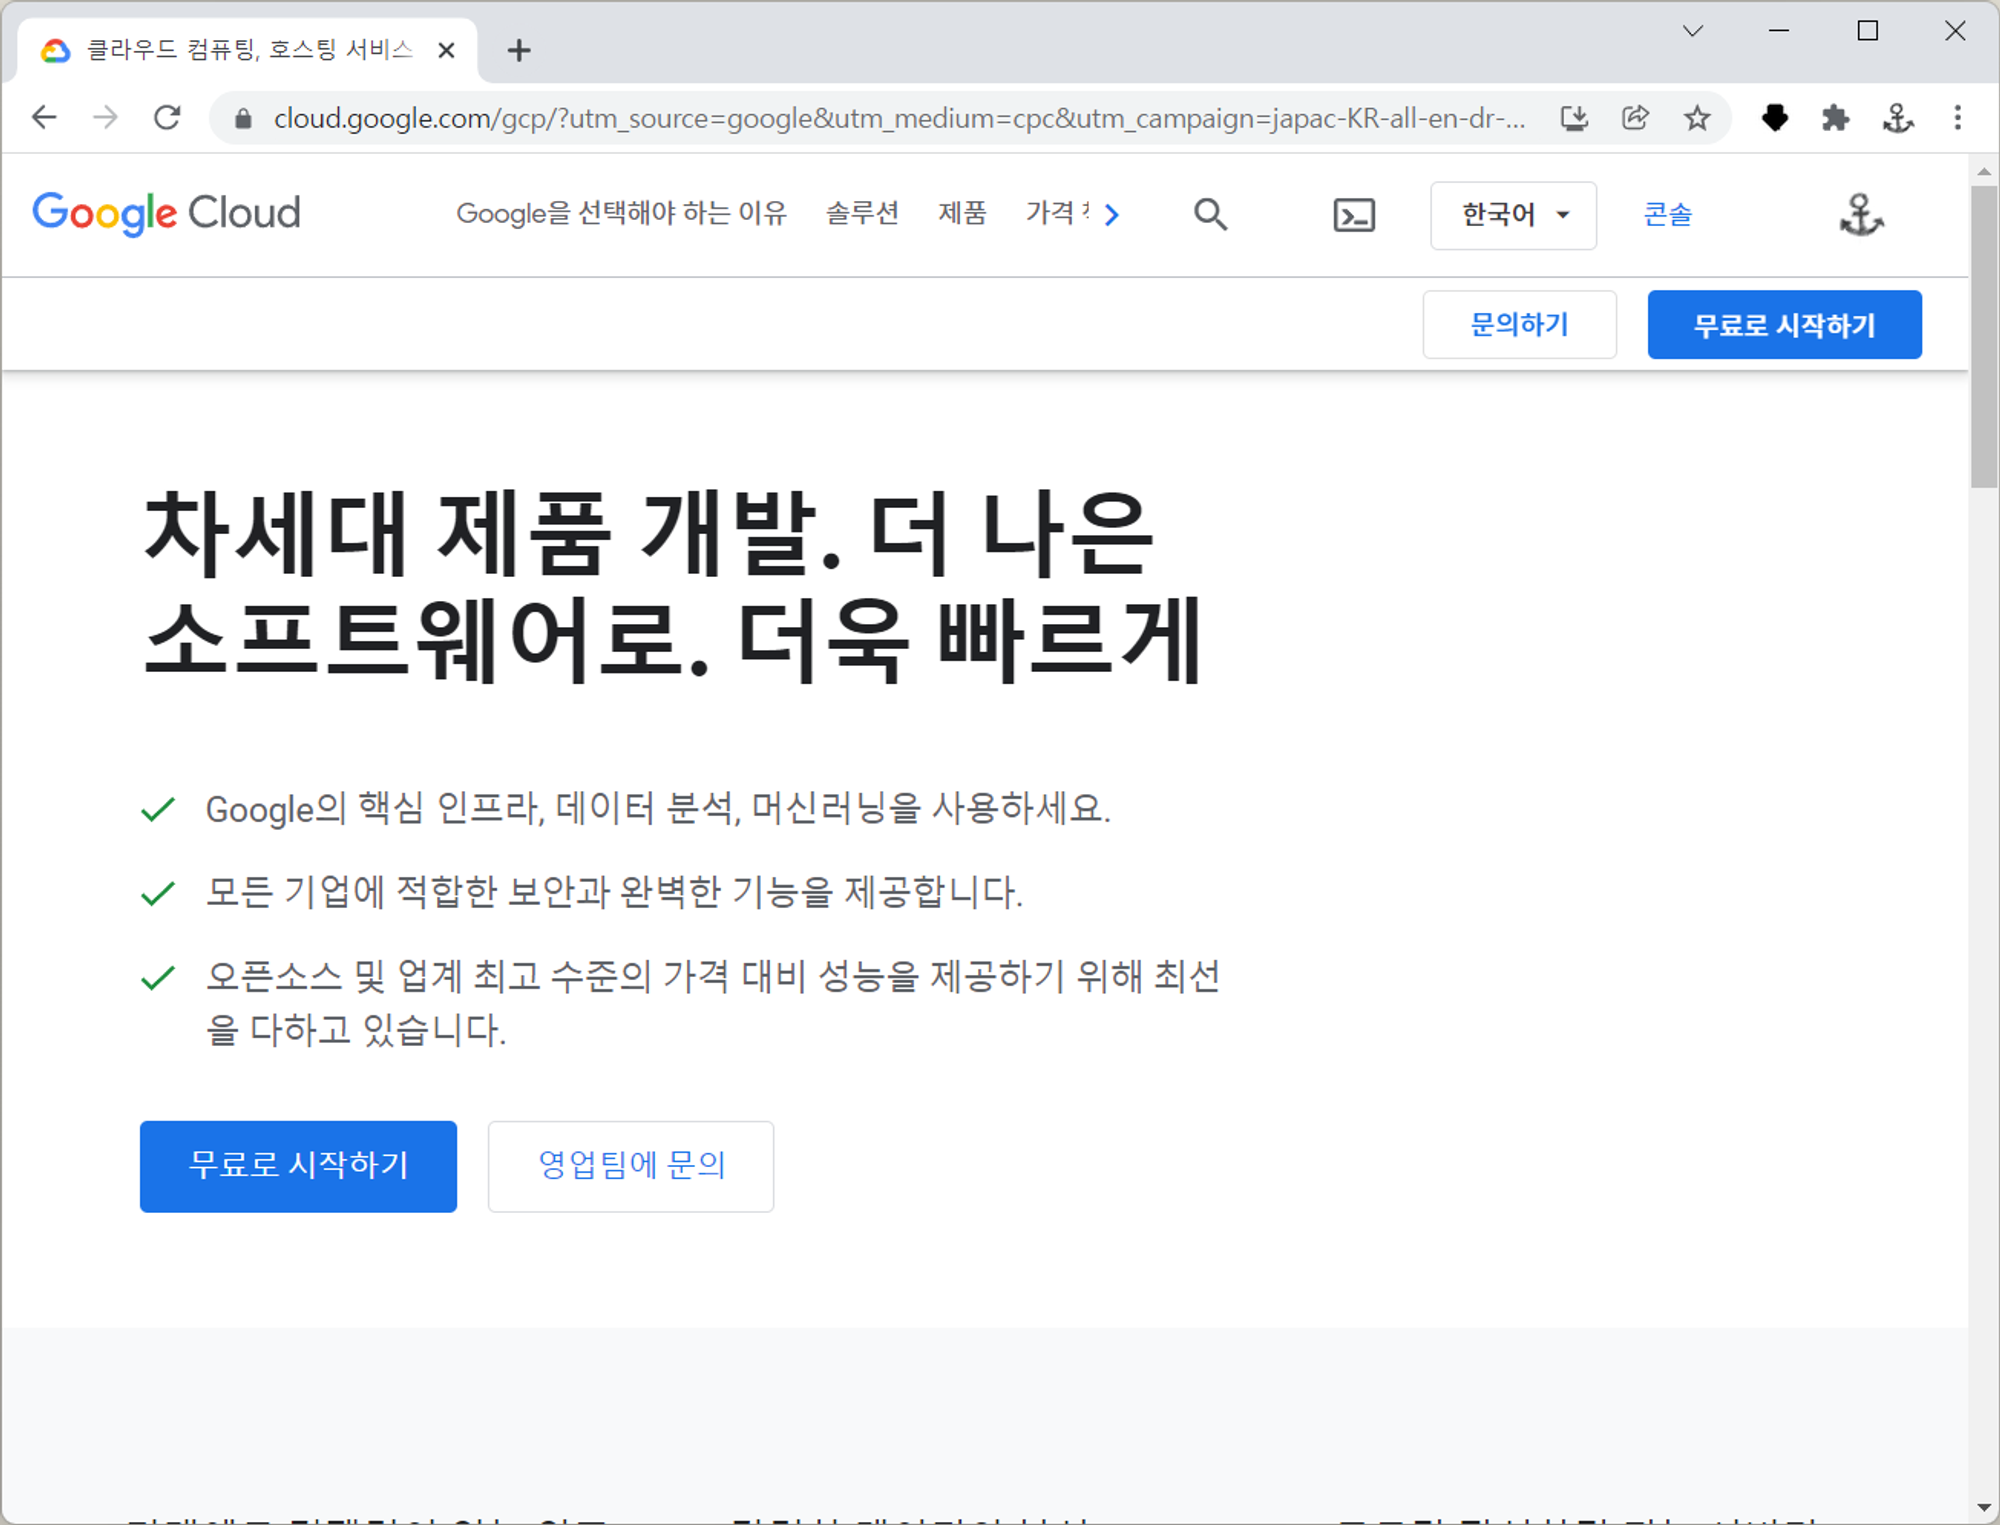
Task: Expand the 한국어 language dropdown
Action: [1513, 215]
